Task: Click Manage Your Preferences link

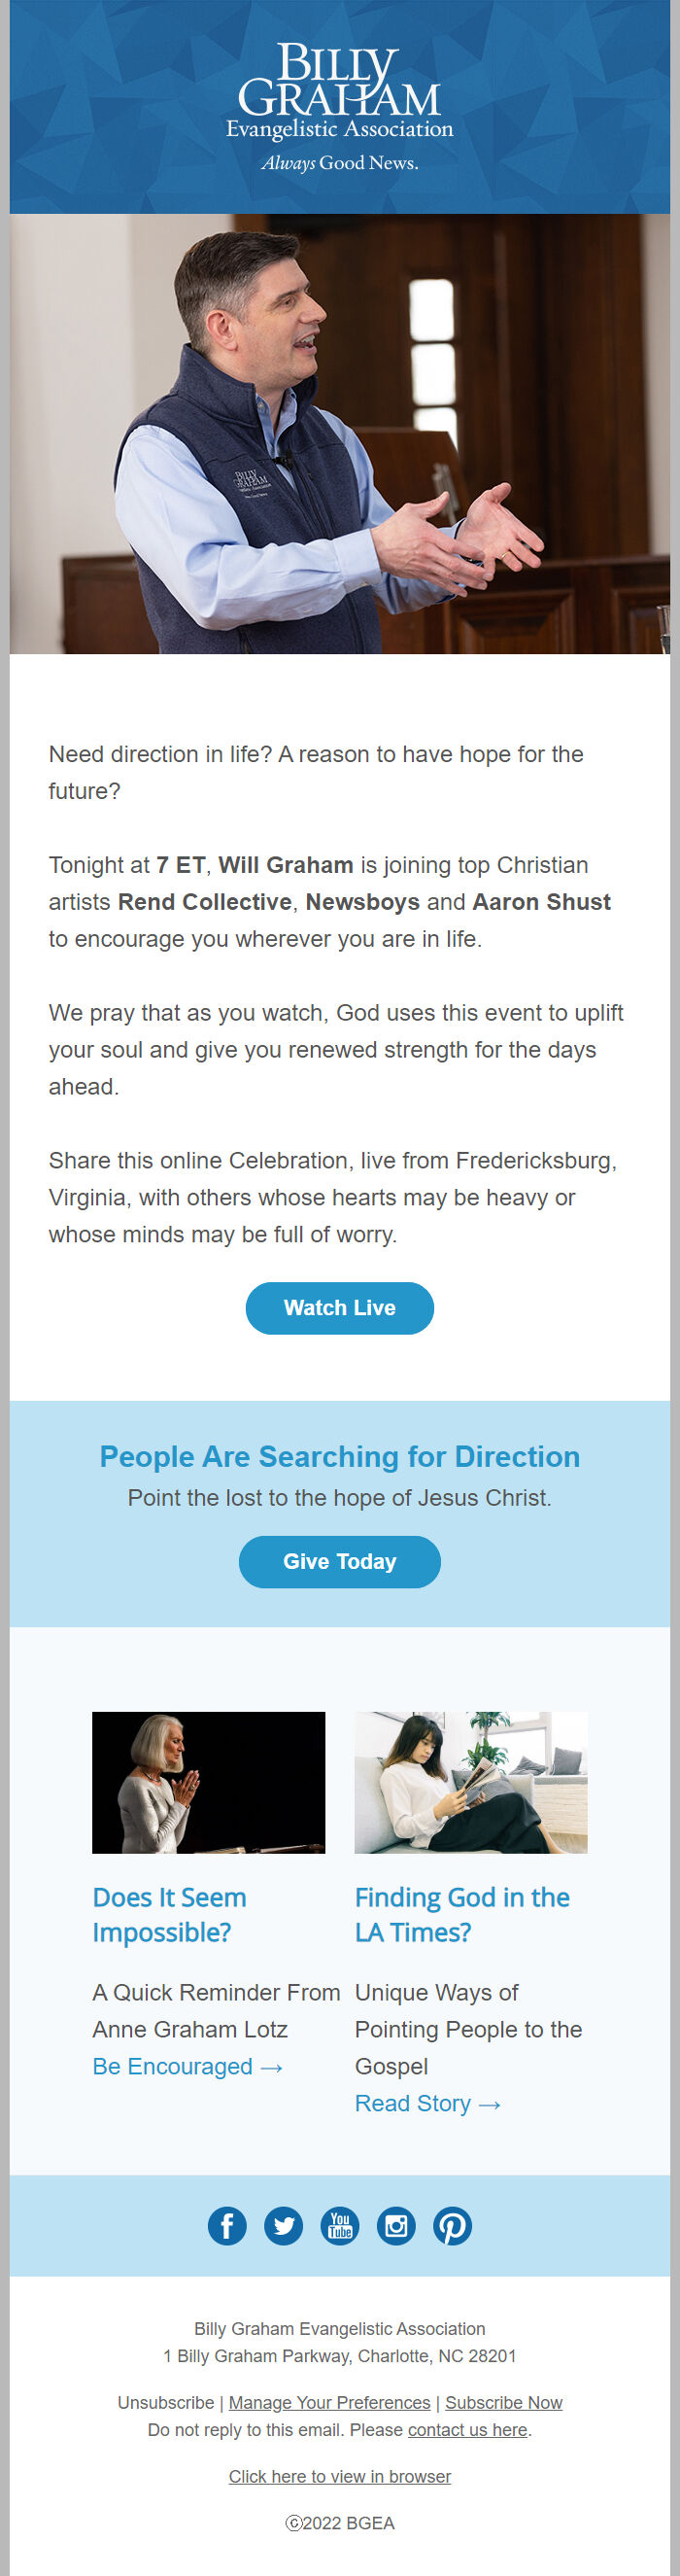Action: click(329, 2402)
